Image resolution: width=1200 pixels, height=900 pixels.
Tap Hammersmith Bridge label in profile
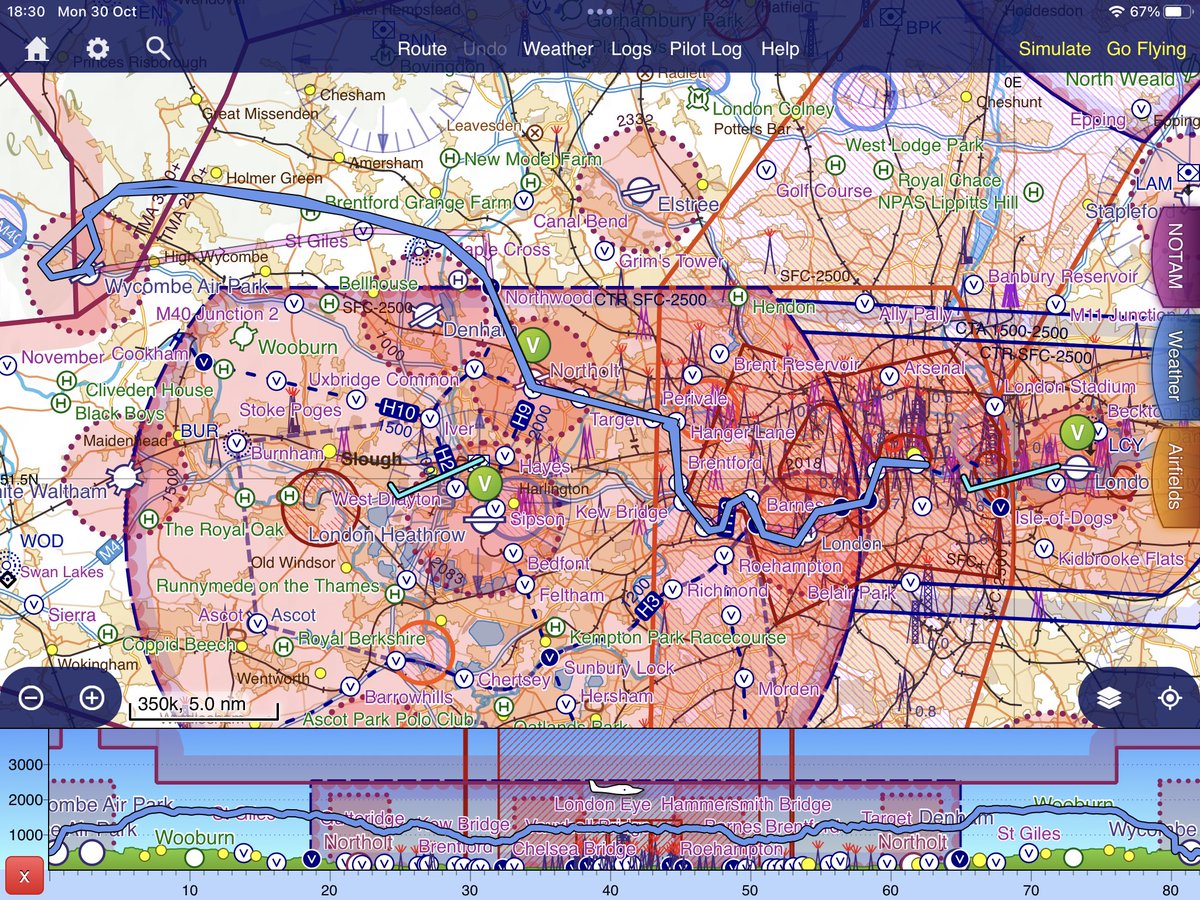745,805
